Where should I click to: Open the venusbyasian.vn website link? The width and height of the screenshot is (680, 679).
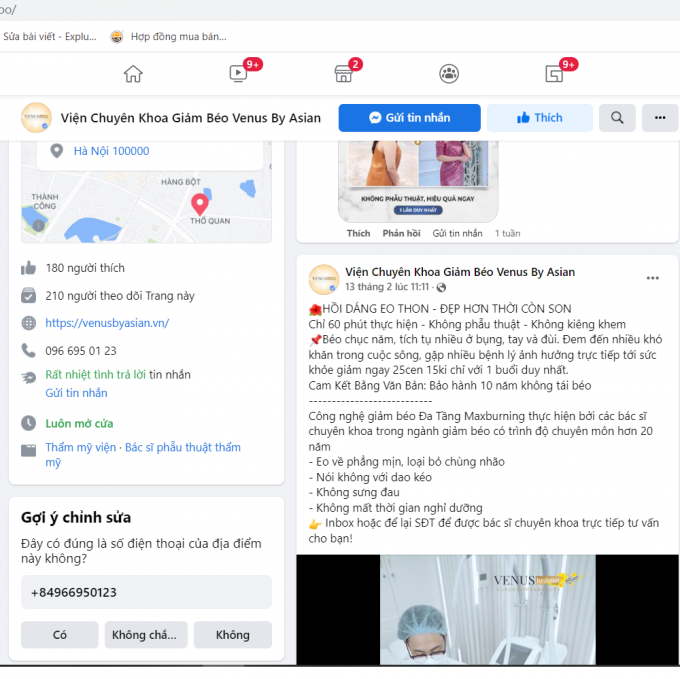(107, 323)
